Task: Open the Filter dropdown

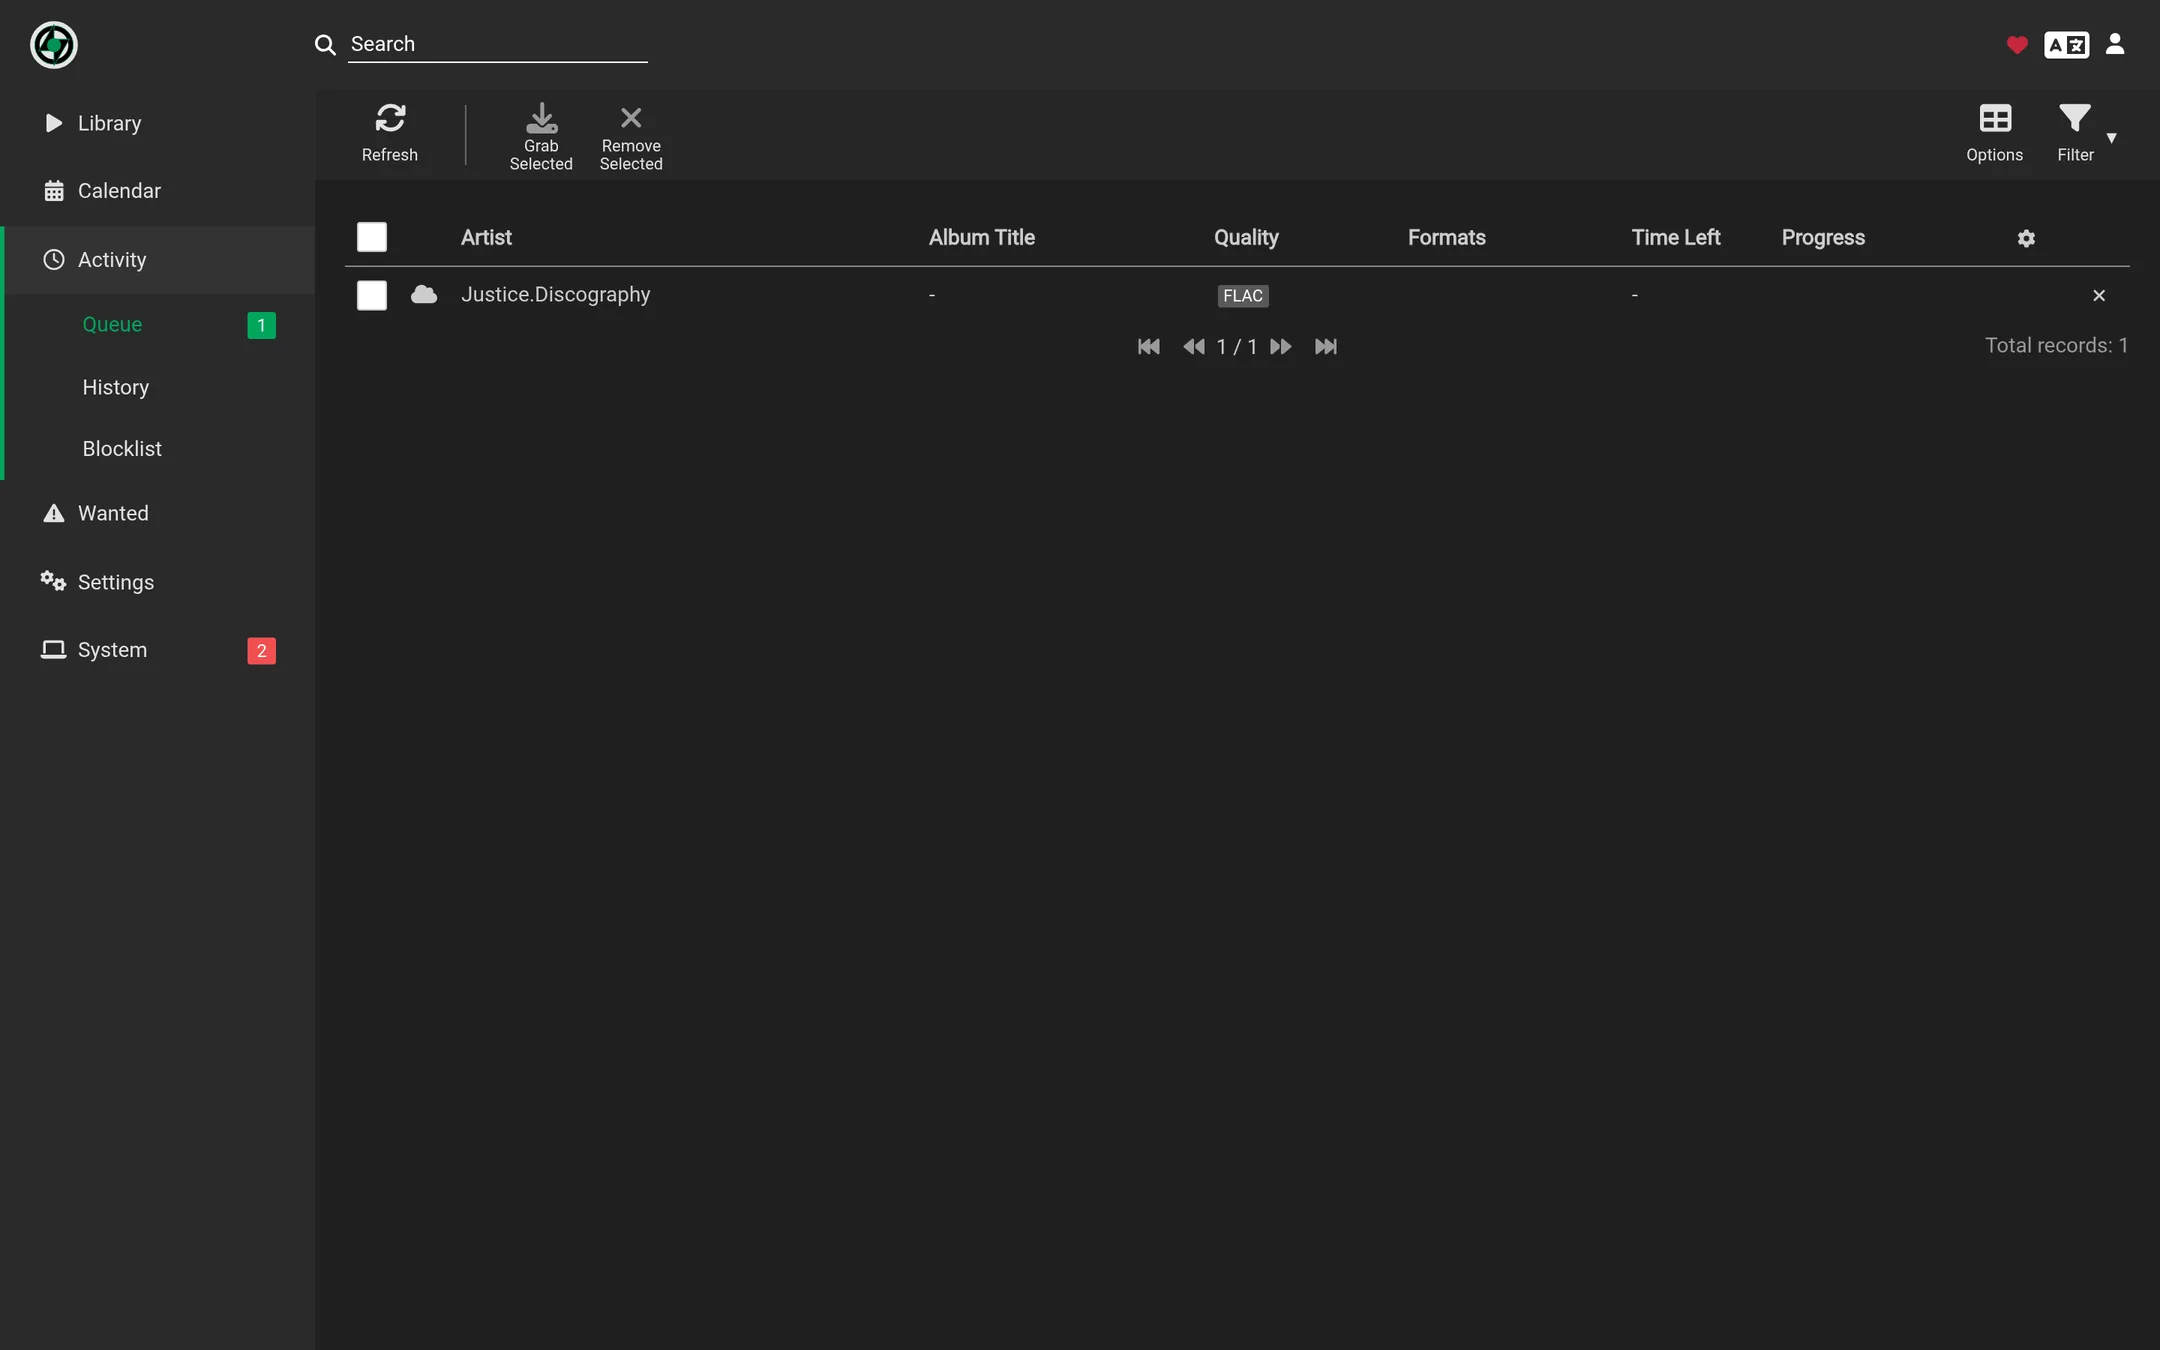Action: click(x=2086, y=134)
